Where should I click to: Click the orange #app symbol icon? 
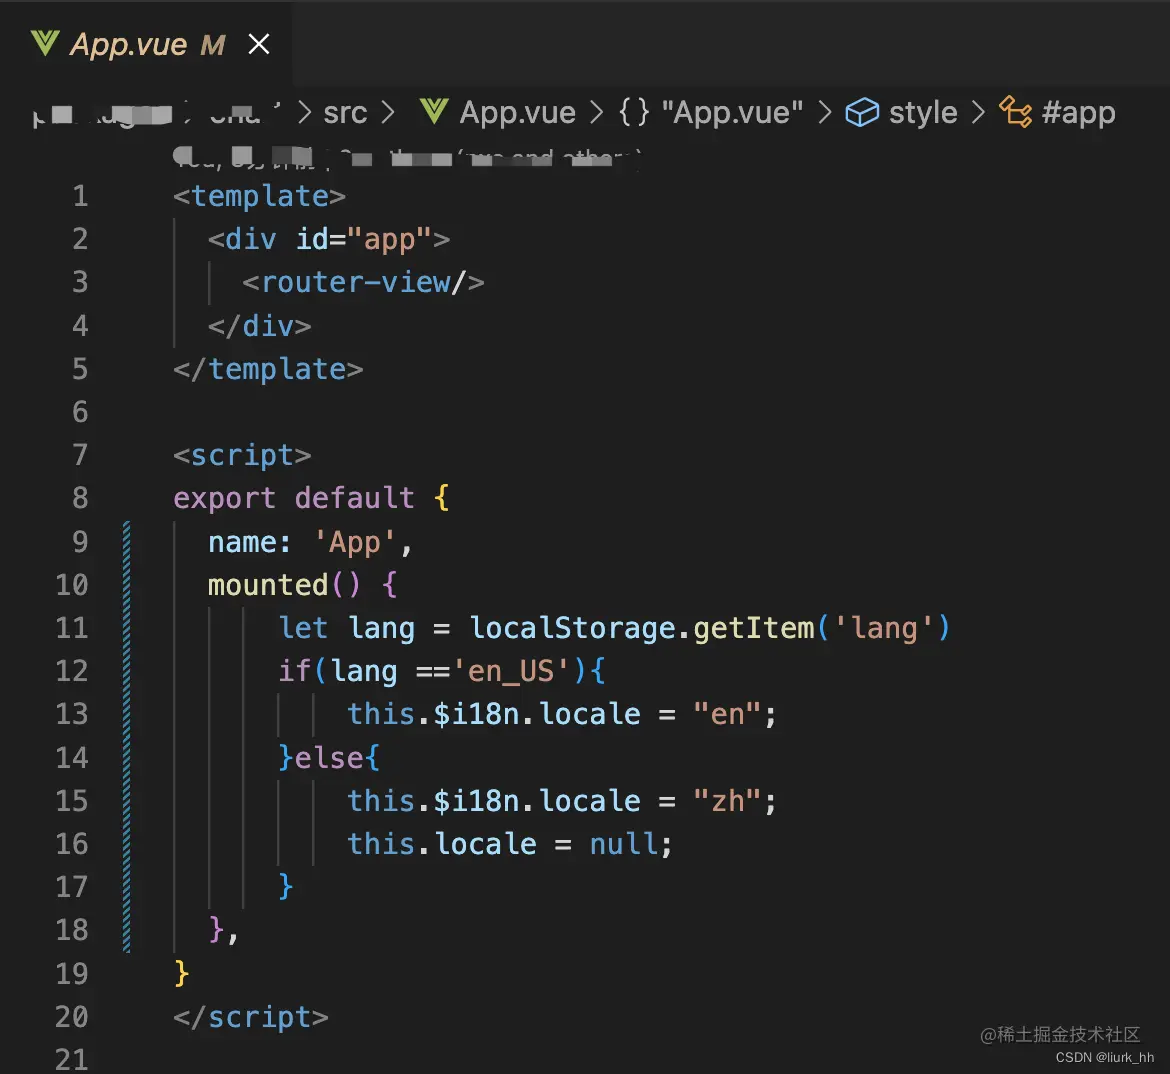tap(1016, 112)
